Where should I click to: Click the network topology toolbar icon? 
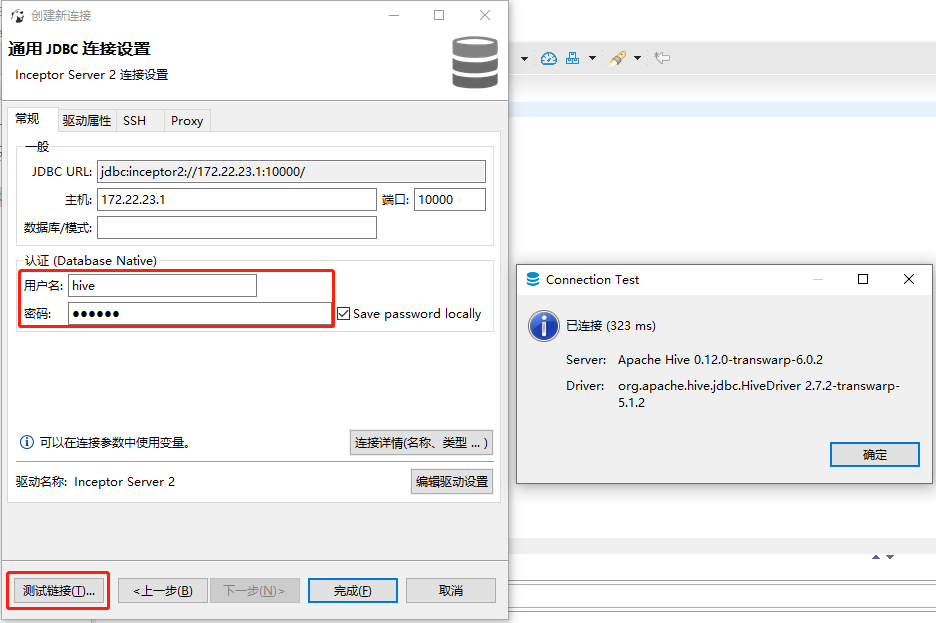(x=571, y=58)
